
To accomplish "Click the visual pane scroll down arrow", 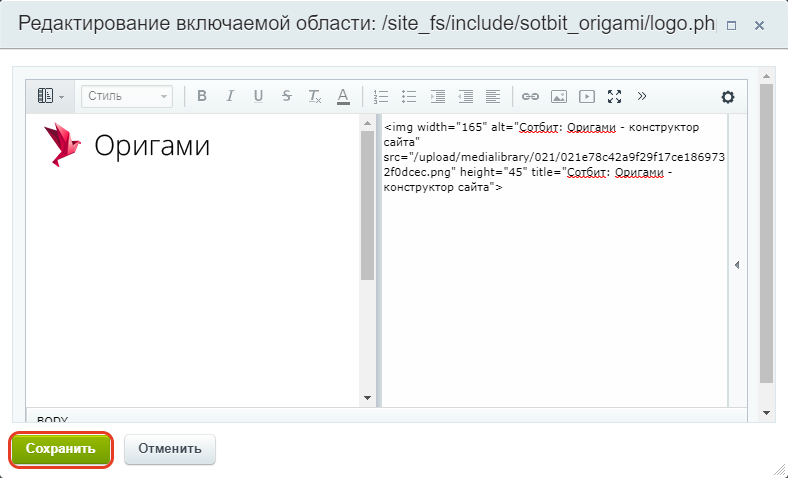I will [x=367, y=398].
